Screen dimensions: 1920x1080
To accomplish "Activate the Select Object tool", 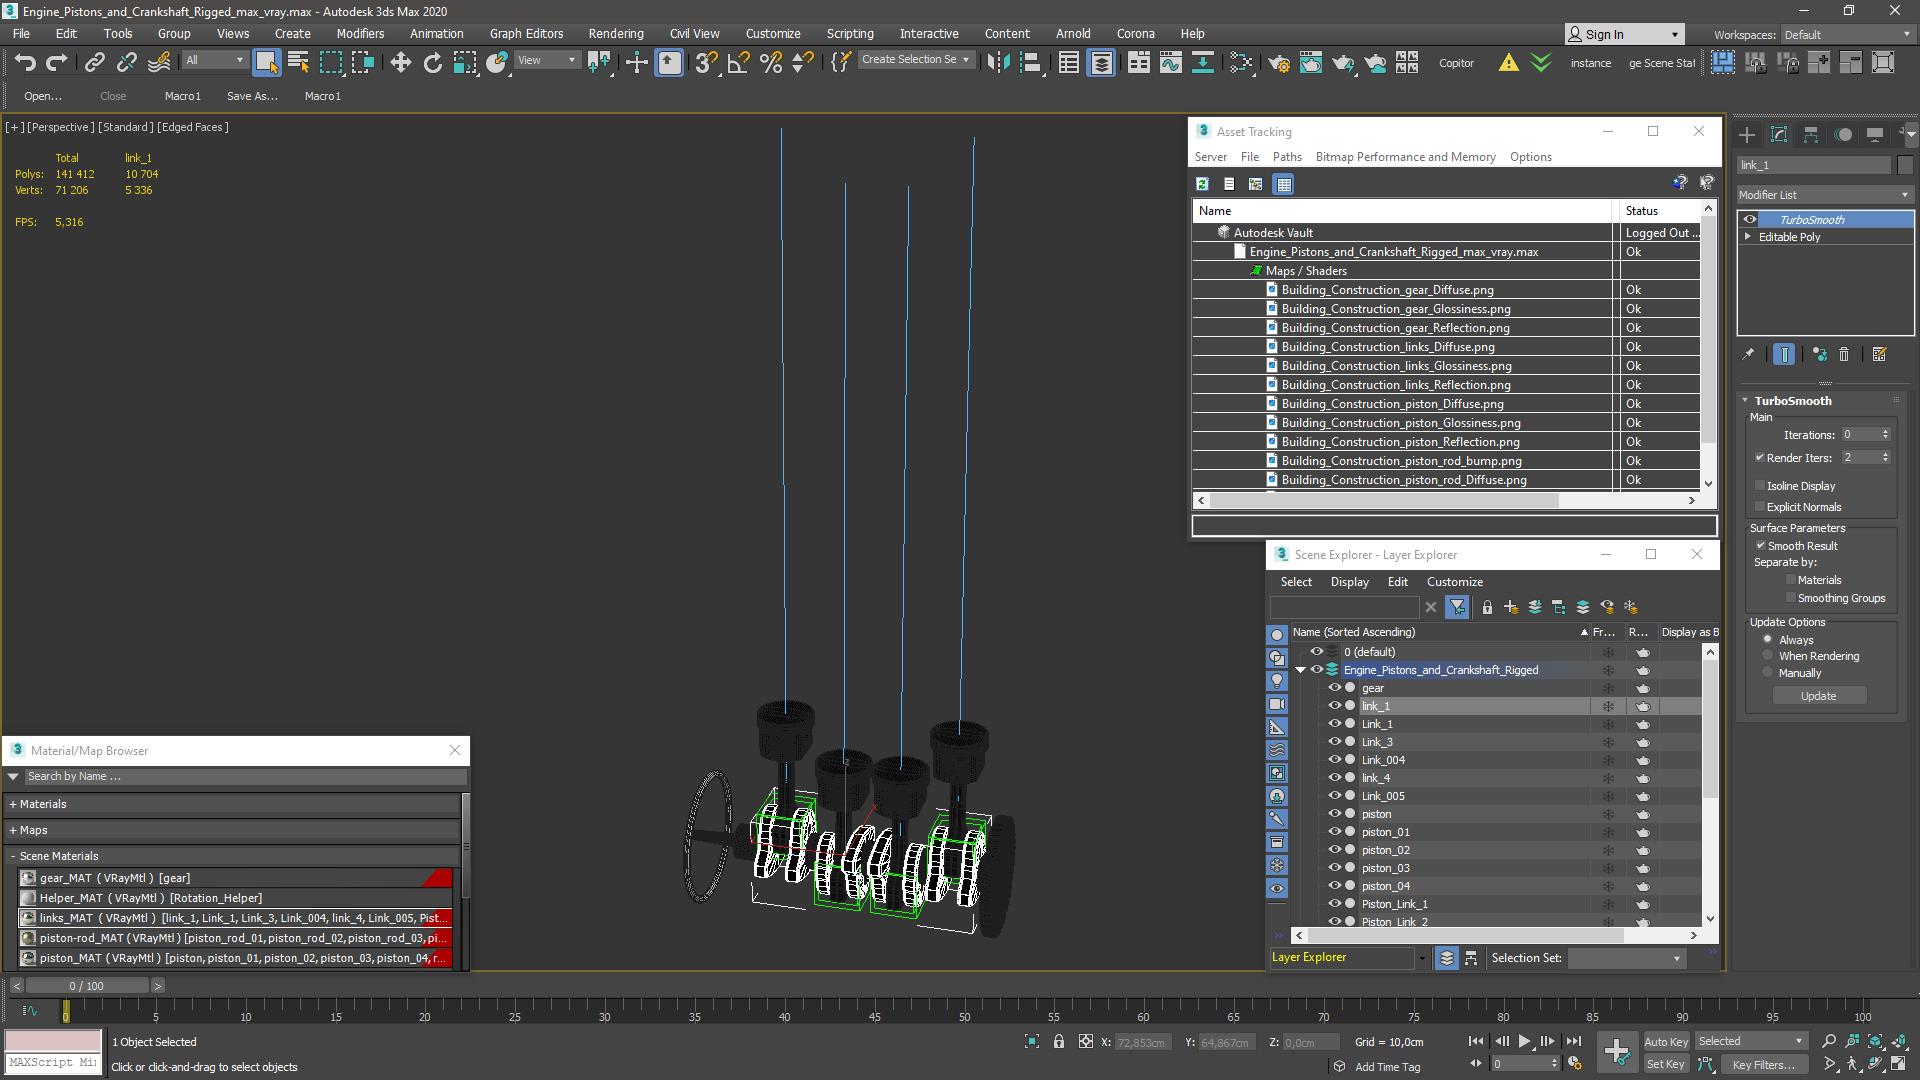I will pyautogui.click(x=266, y=62).
